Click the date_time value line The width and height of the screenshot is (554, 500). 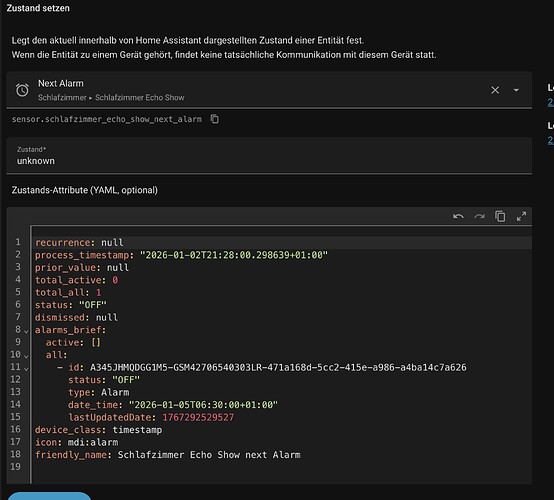point(173,405)
